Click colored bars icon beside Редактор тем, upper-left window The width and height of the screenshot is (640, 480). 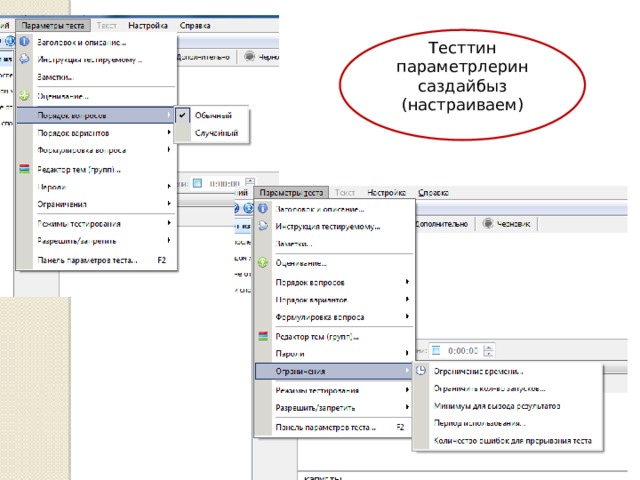pyautogui.click(x=24, y=169)
